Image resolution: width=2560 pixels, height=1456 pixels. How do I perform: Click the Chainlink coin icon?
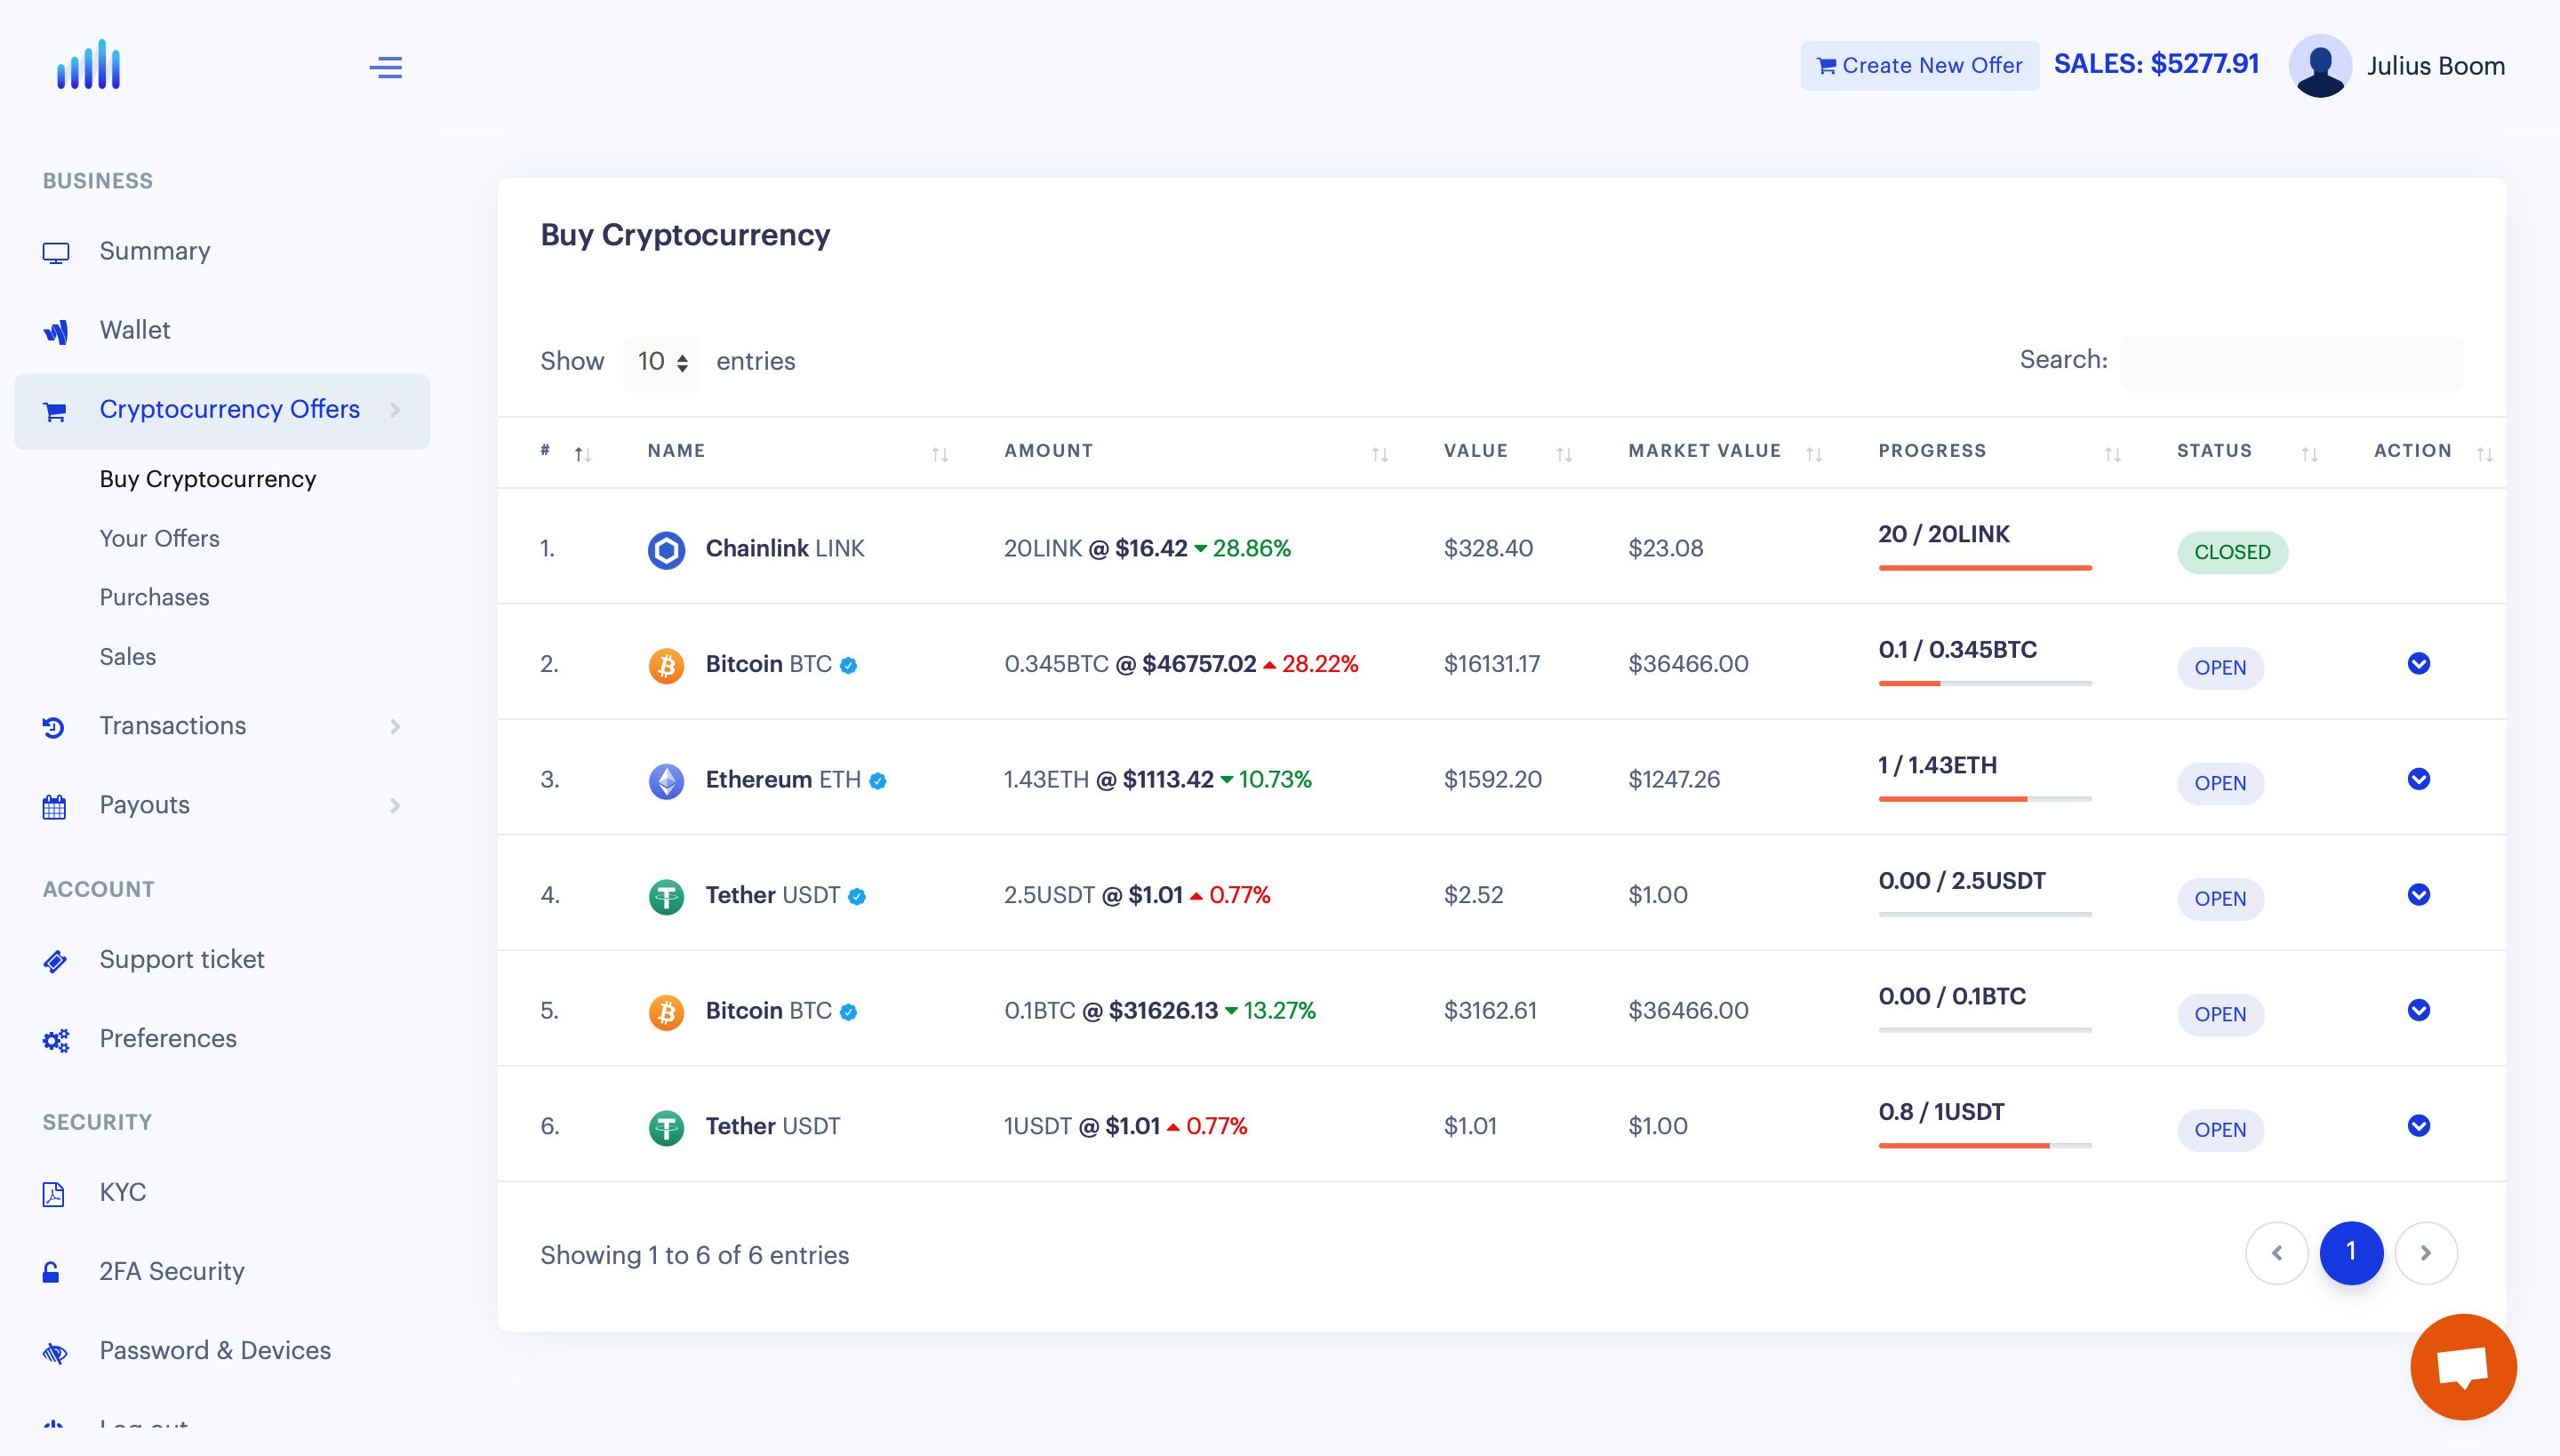[666, 549]
